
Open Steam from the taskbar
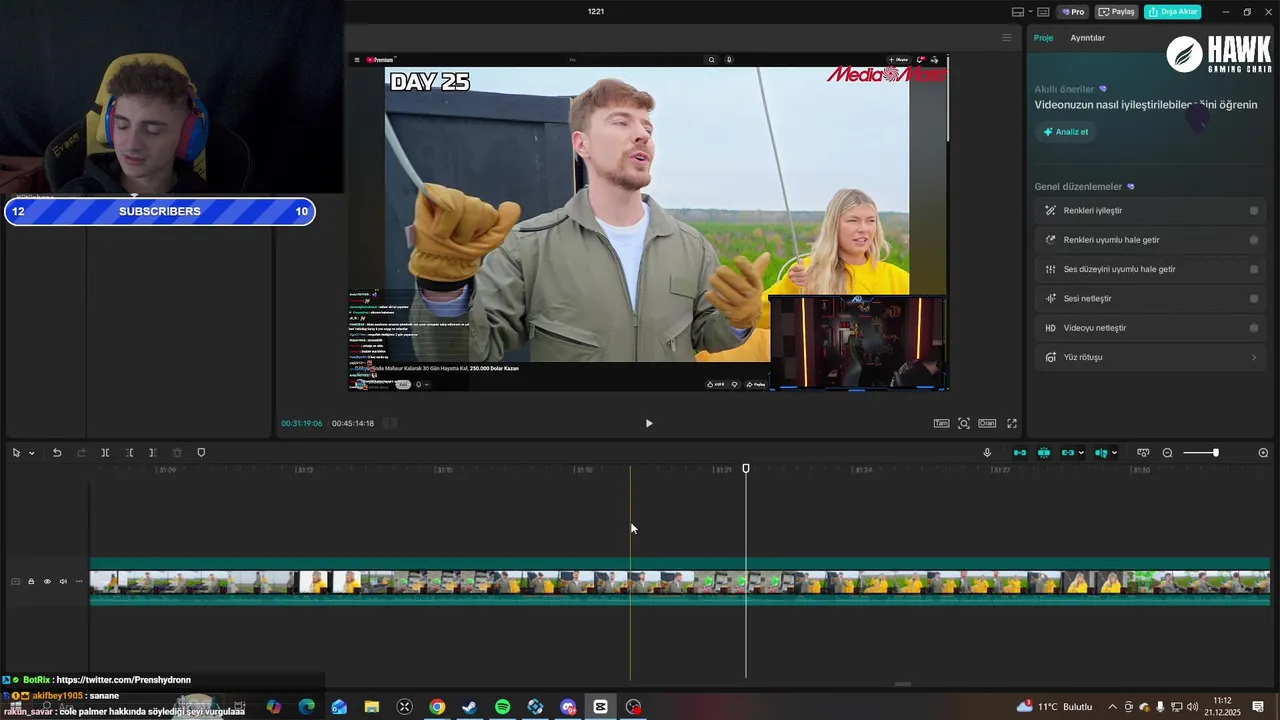[x=469, y=707]
